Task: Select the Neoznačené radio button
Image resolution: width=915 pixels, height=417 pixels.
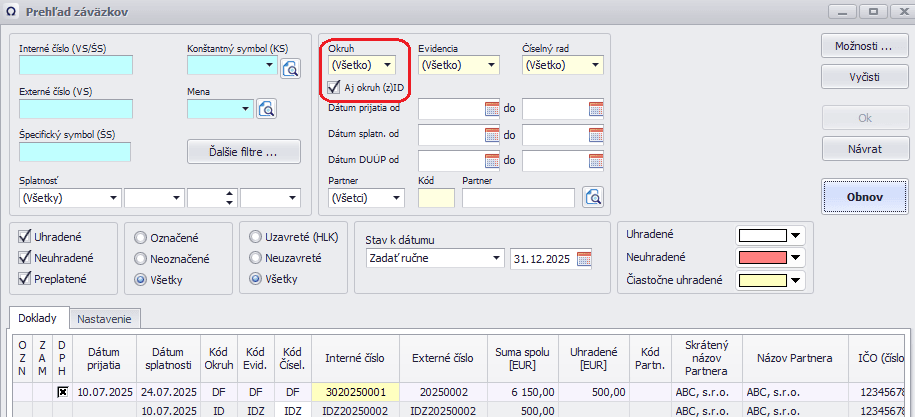Action: [x=140, y=259]
